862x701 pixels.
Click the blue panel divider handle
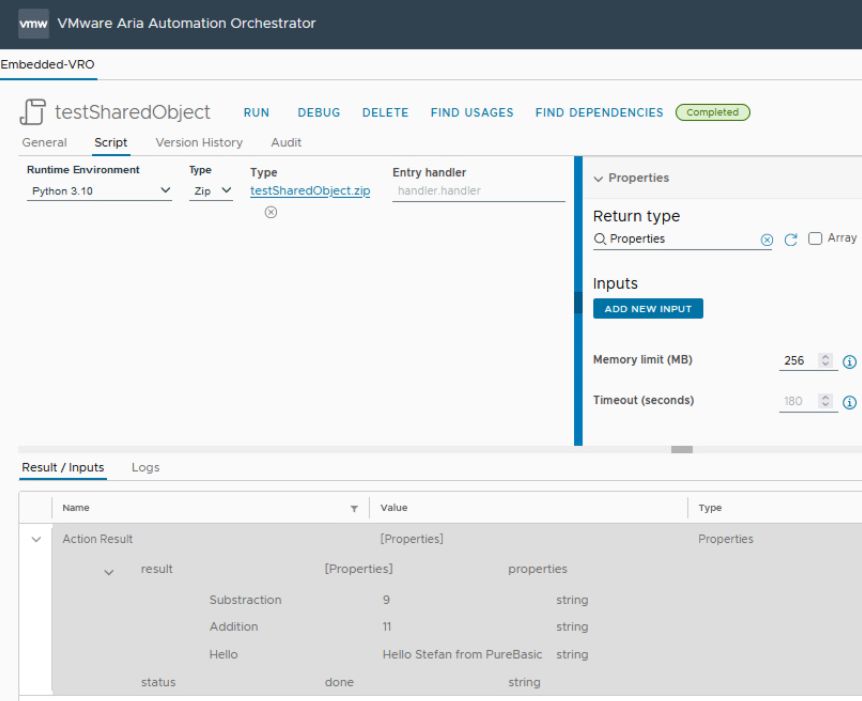(578, 301)
